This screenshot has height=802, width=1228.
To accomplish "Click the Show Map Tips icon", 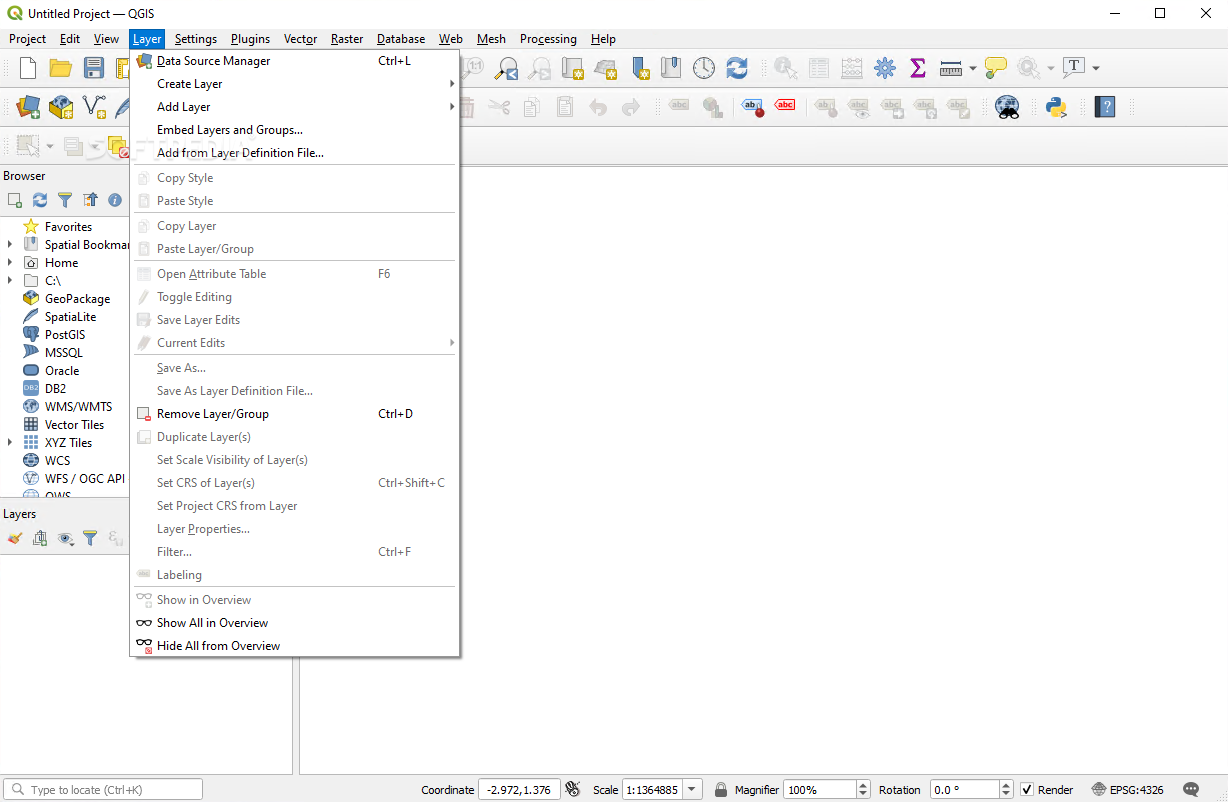I will point(996,68).
